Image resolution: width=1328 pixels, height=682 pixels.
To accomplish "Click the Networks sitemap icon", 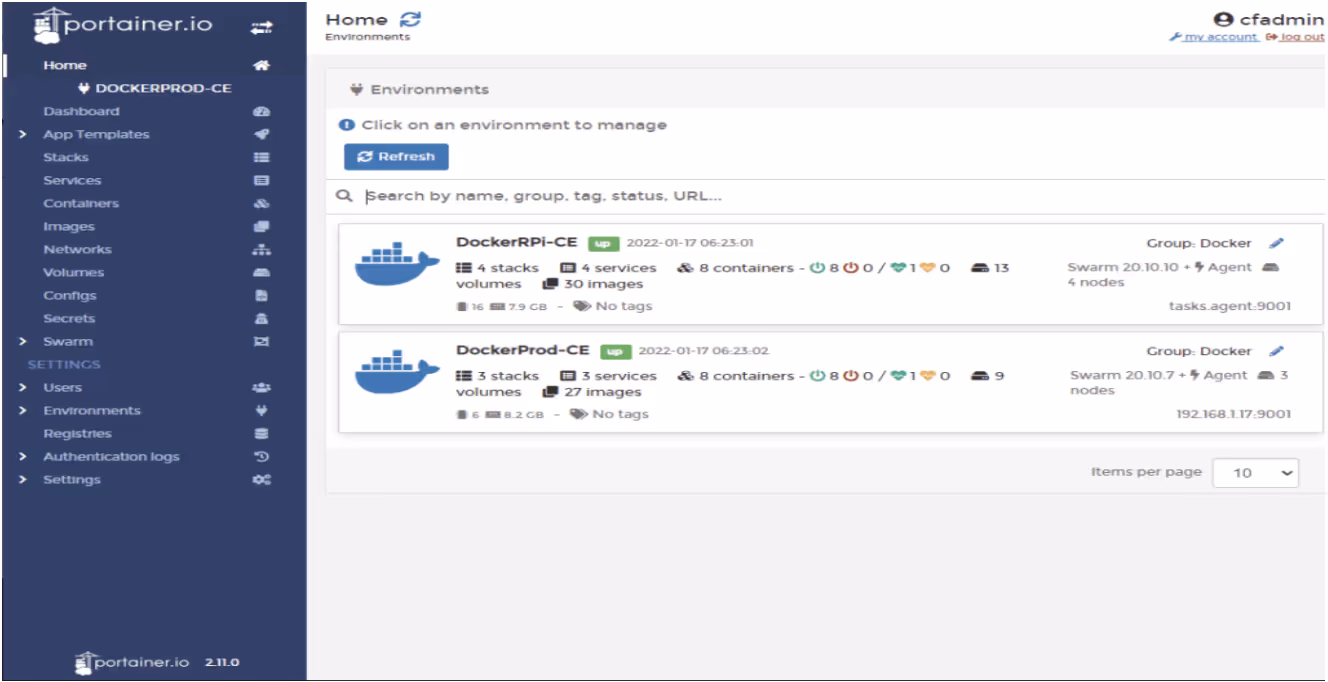I will 262,250.
